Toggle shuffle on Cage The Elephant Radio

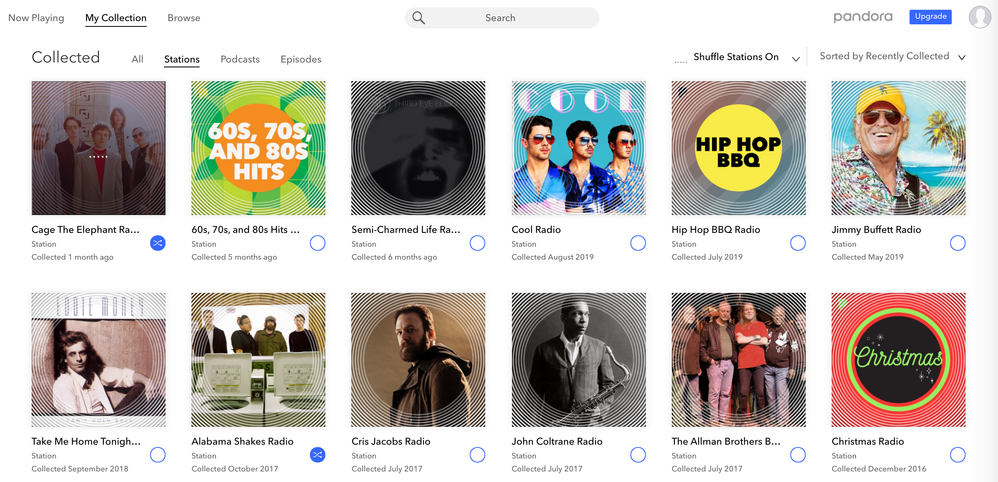click(158, 243)
